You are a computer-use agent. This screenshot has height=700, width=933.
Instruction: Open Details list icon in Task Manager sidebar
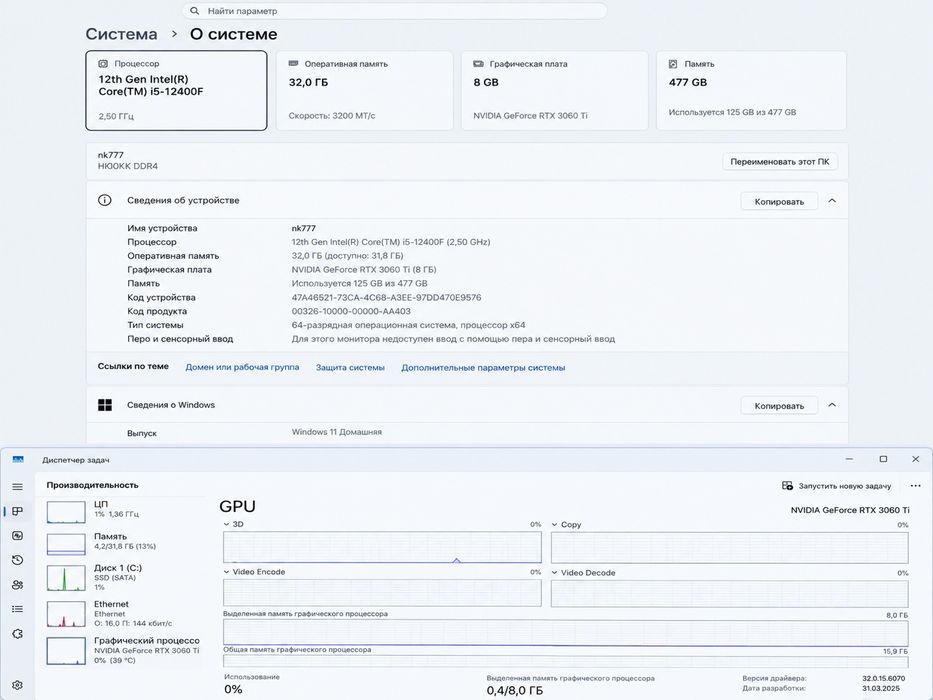click(x=17, y=609)
